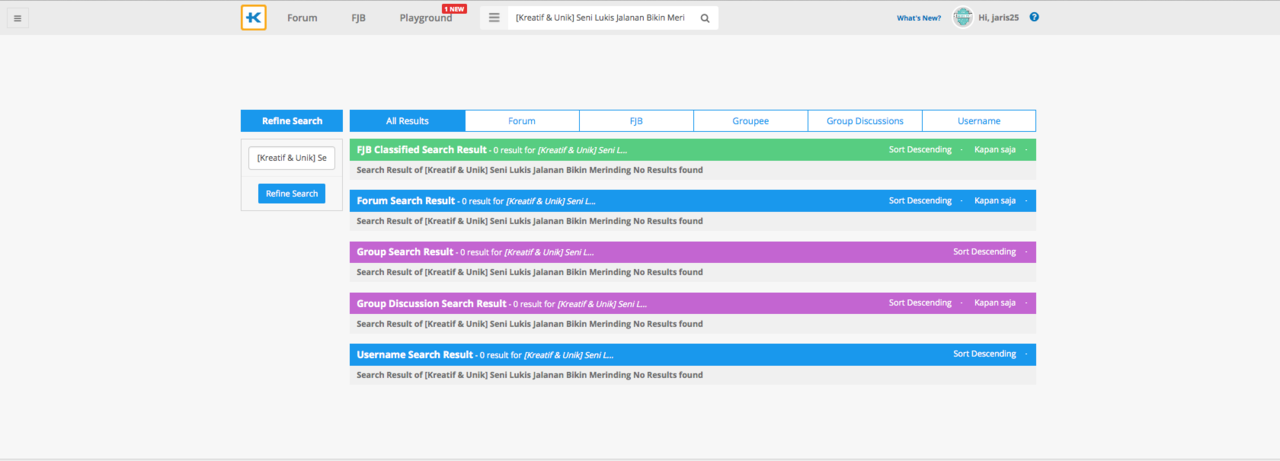
Task: Switch to the Group Discussions tab
Action: [865, 121]
